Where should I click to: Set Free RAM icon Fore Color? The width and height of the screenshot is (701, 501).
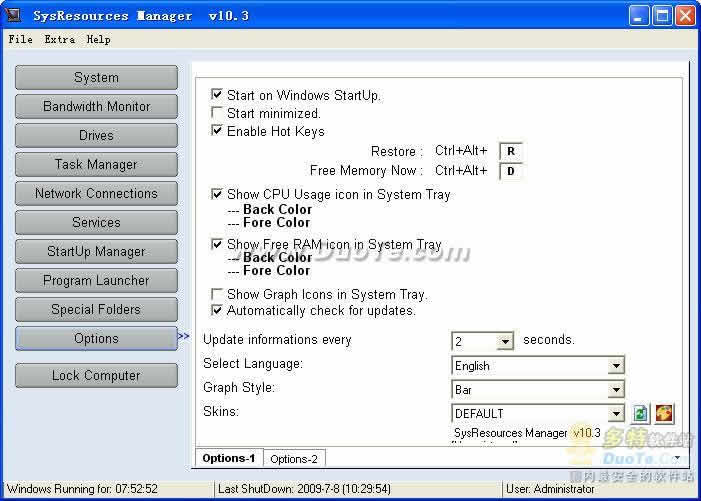[x=276, y=271]
